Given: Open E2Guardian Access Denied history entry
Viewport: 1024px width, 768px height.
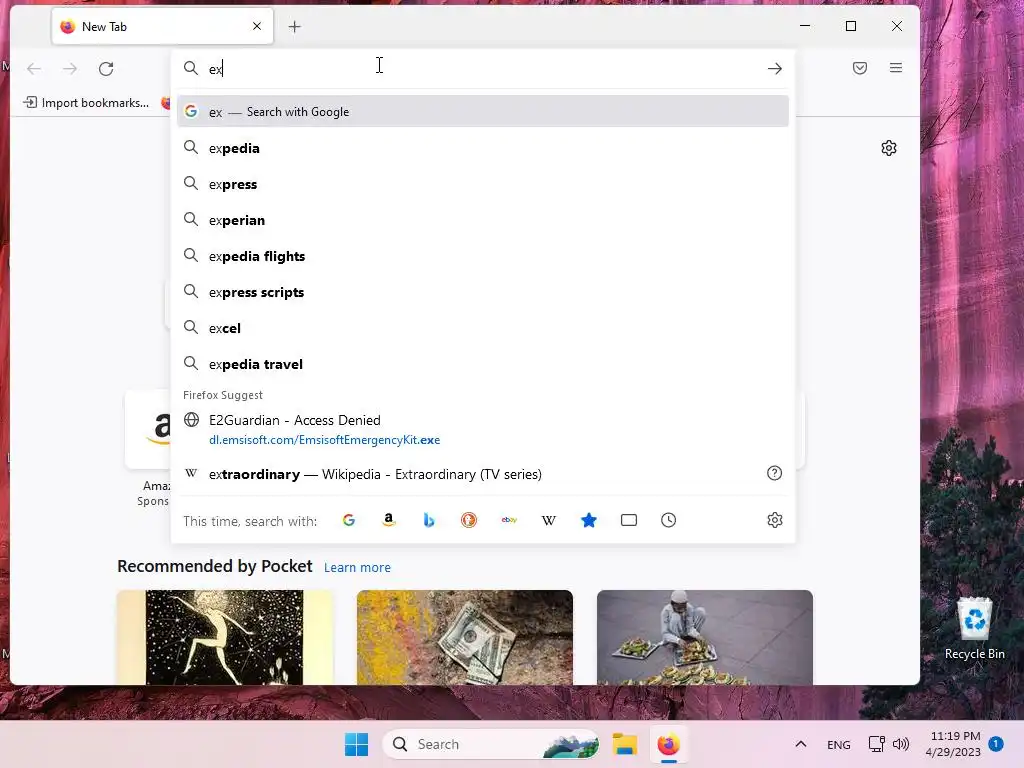Looking at the screenshot, I should [x=483, y=430].
